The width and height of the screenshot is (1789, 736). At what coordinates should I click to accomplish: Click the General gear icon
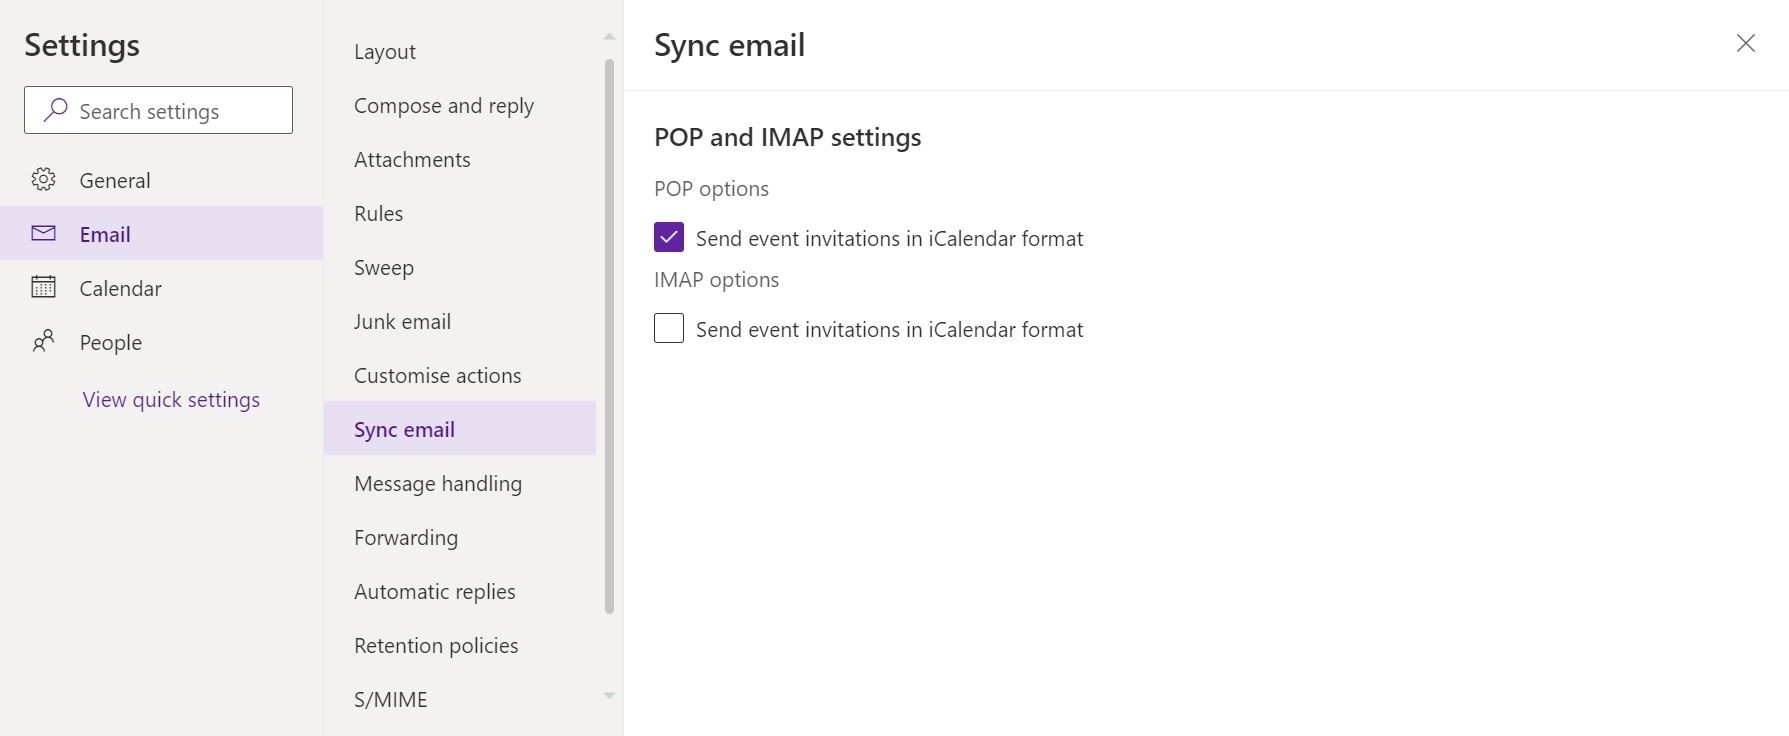click(43, 180)
